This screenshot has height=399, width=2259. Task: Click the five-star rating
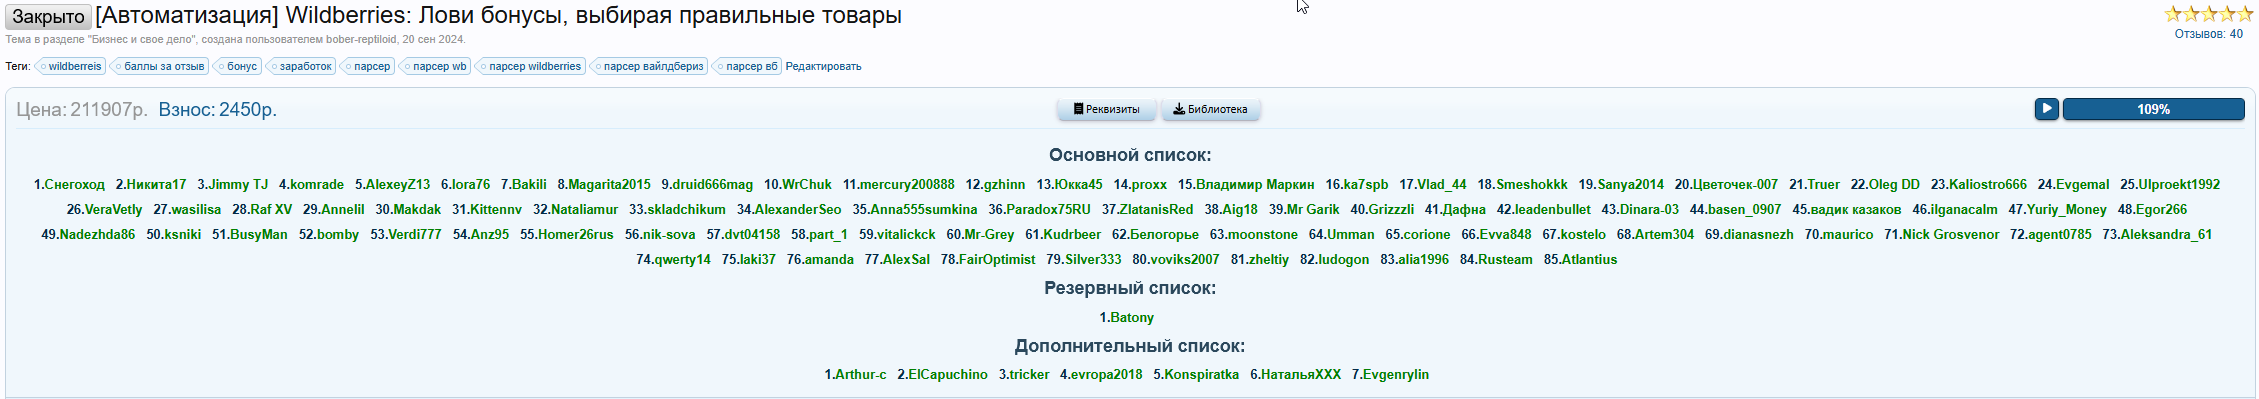pos(2209,14)
